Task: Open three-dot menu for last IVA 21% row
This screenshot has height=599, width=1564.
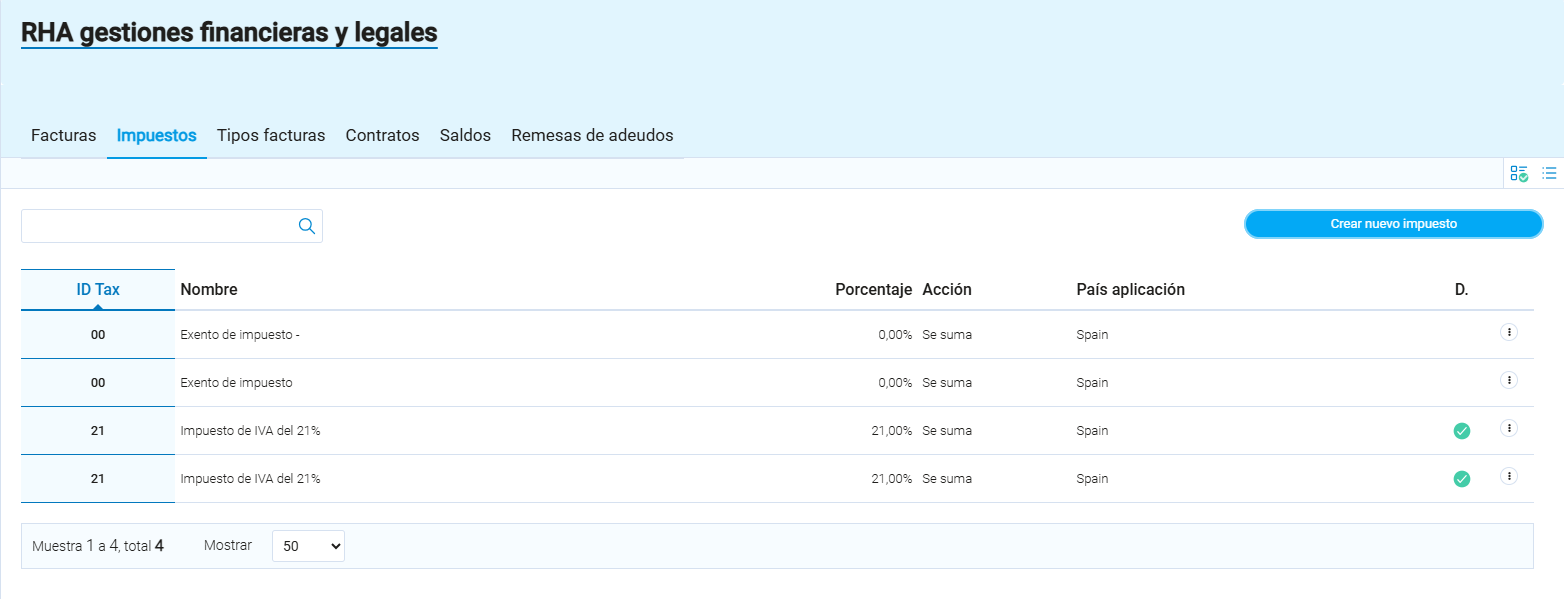Action: 1509,476
